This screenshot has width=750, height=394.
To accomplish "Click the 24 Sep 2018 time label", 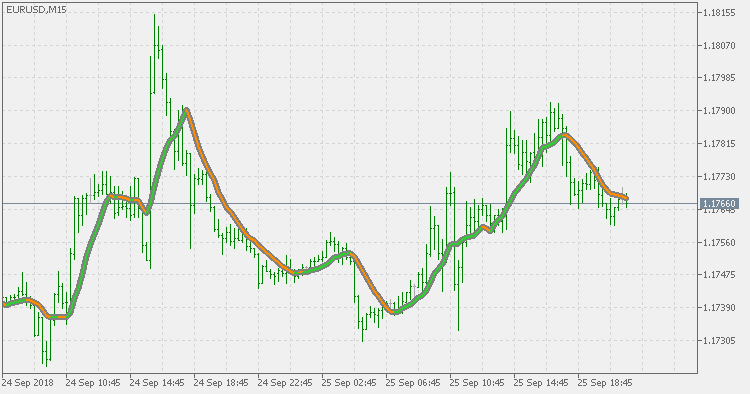I will pos(28,383).
